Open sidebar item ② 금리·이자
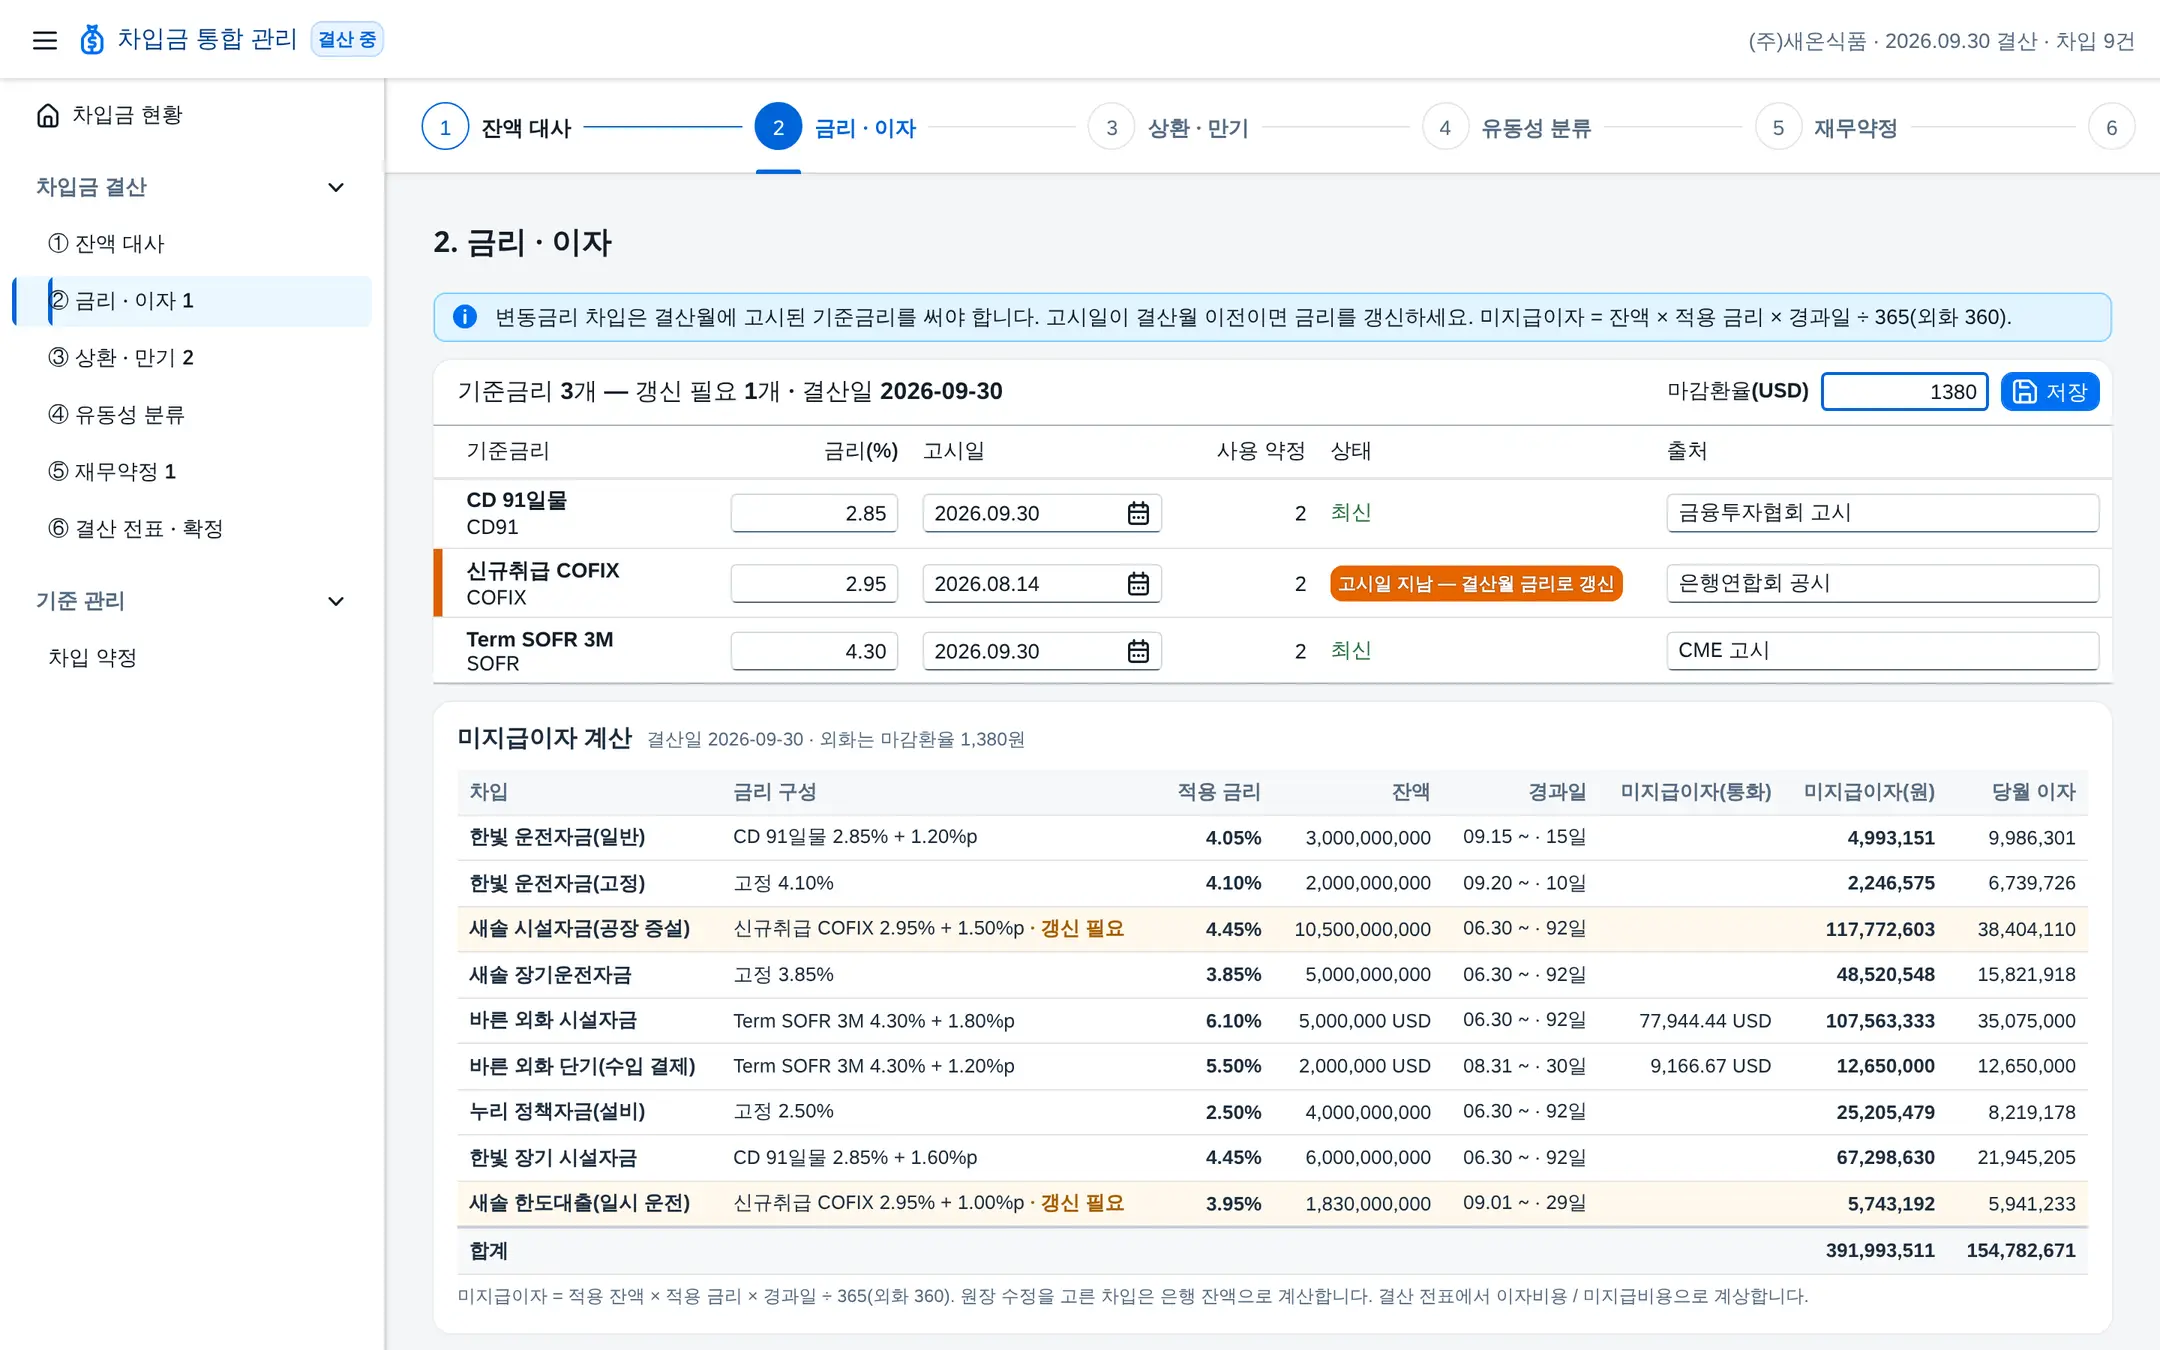 (x=192, y=301)
